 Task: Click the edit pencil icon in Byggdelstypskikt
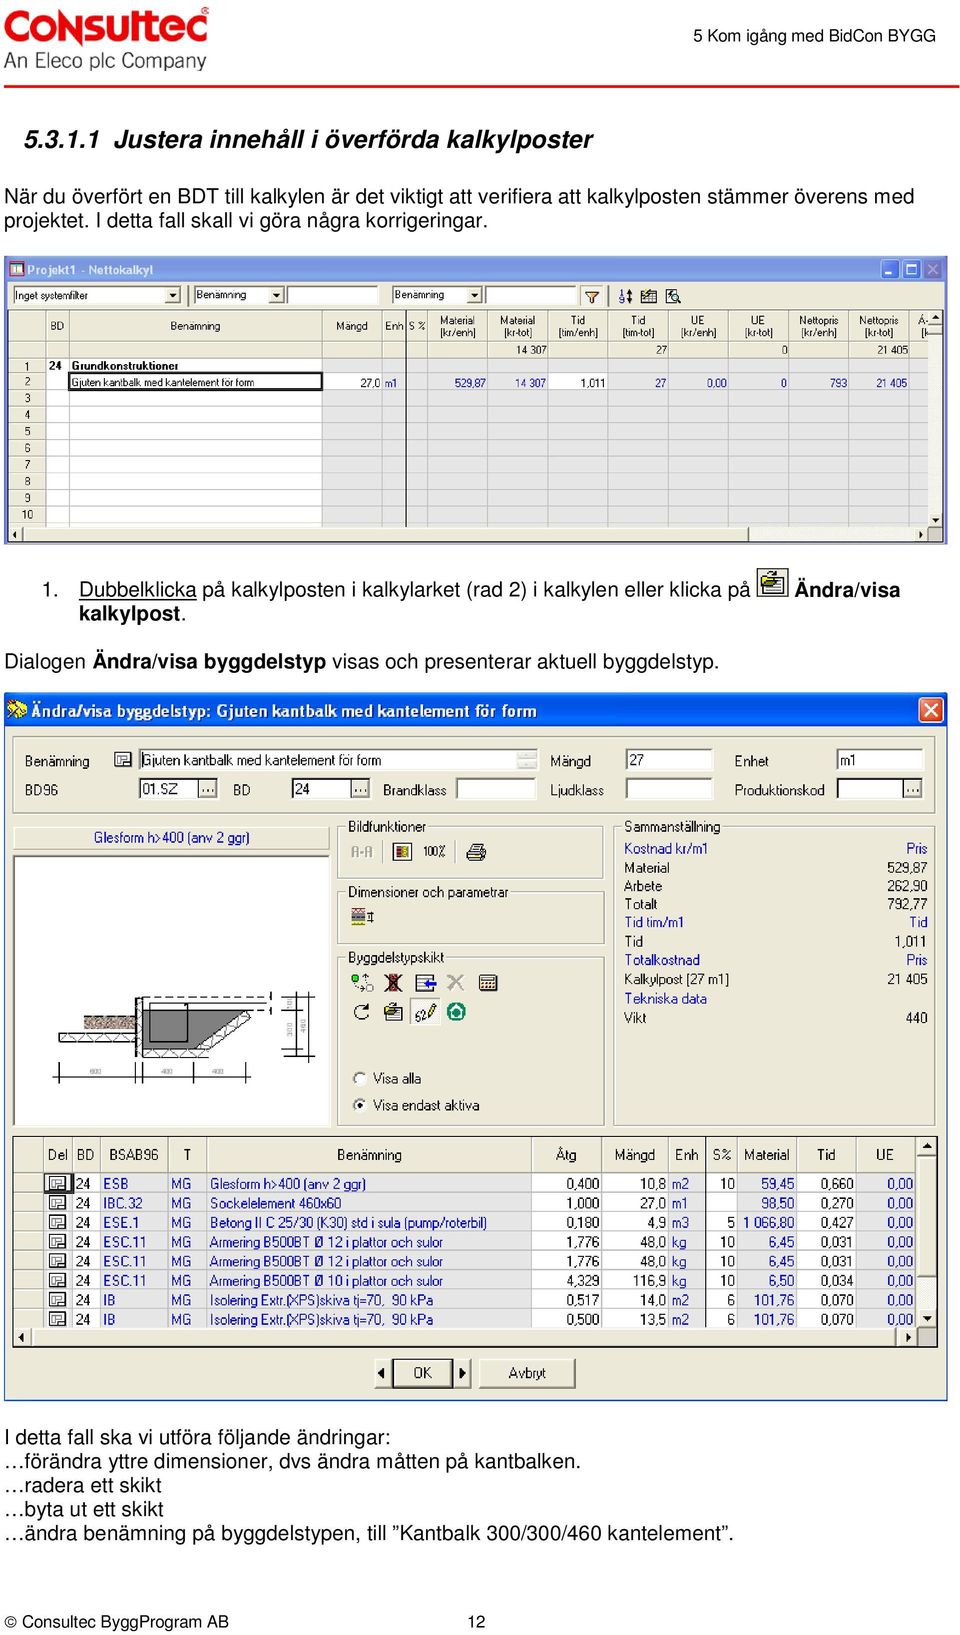[425, 1012]
